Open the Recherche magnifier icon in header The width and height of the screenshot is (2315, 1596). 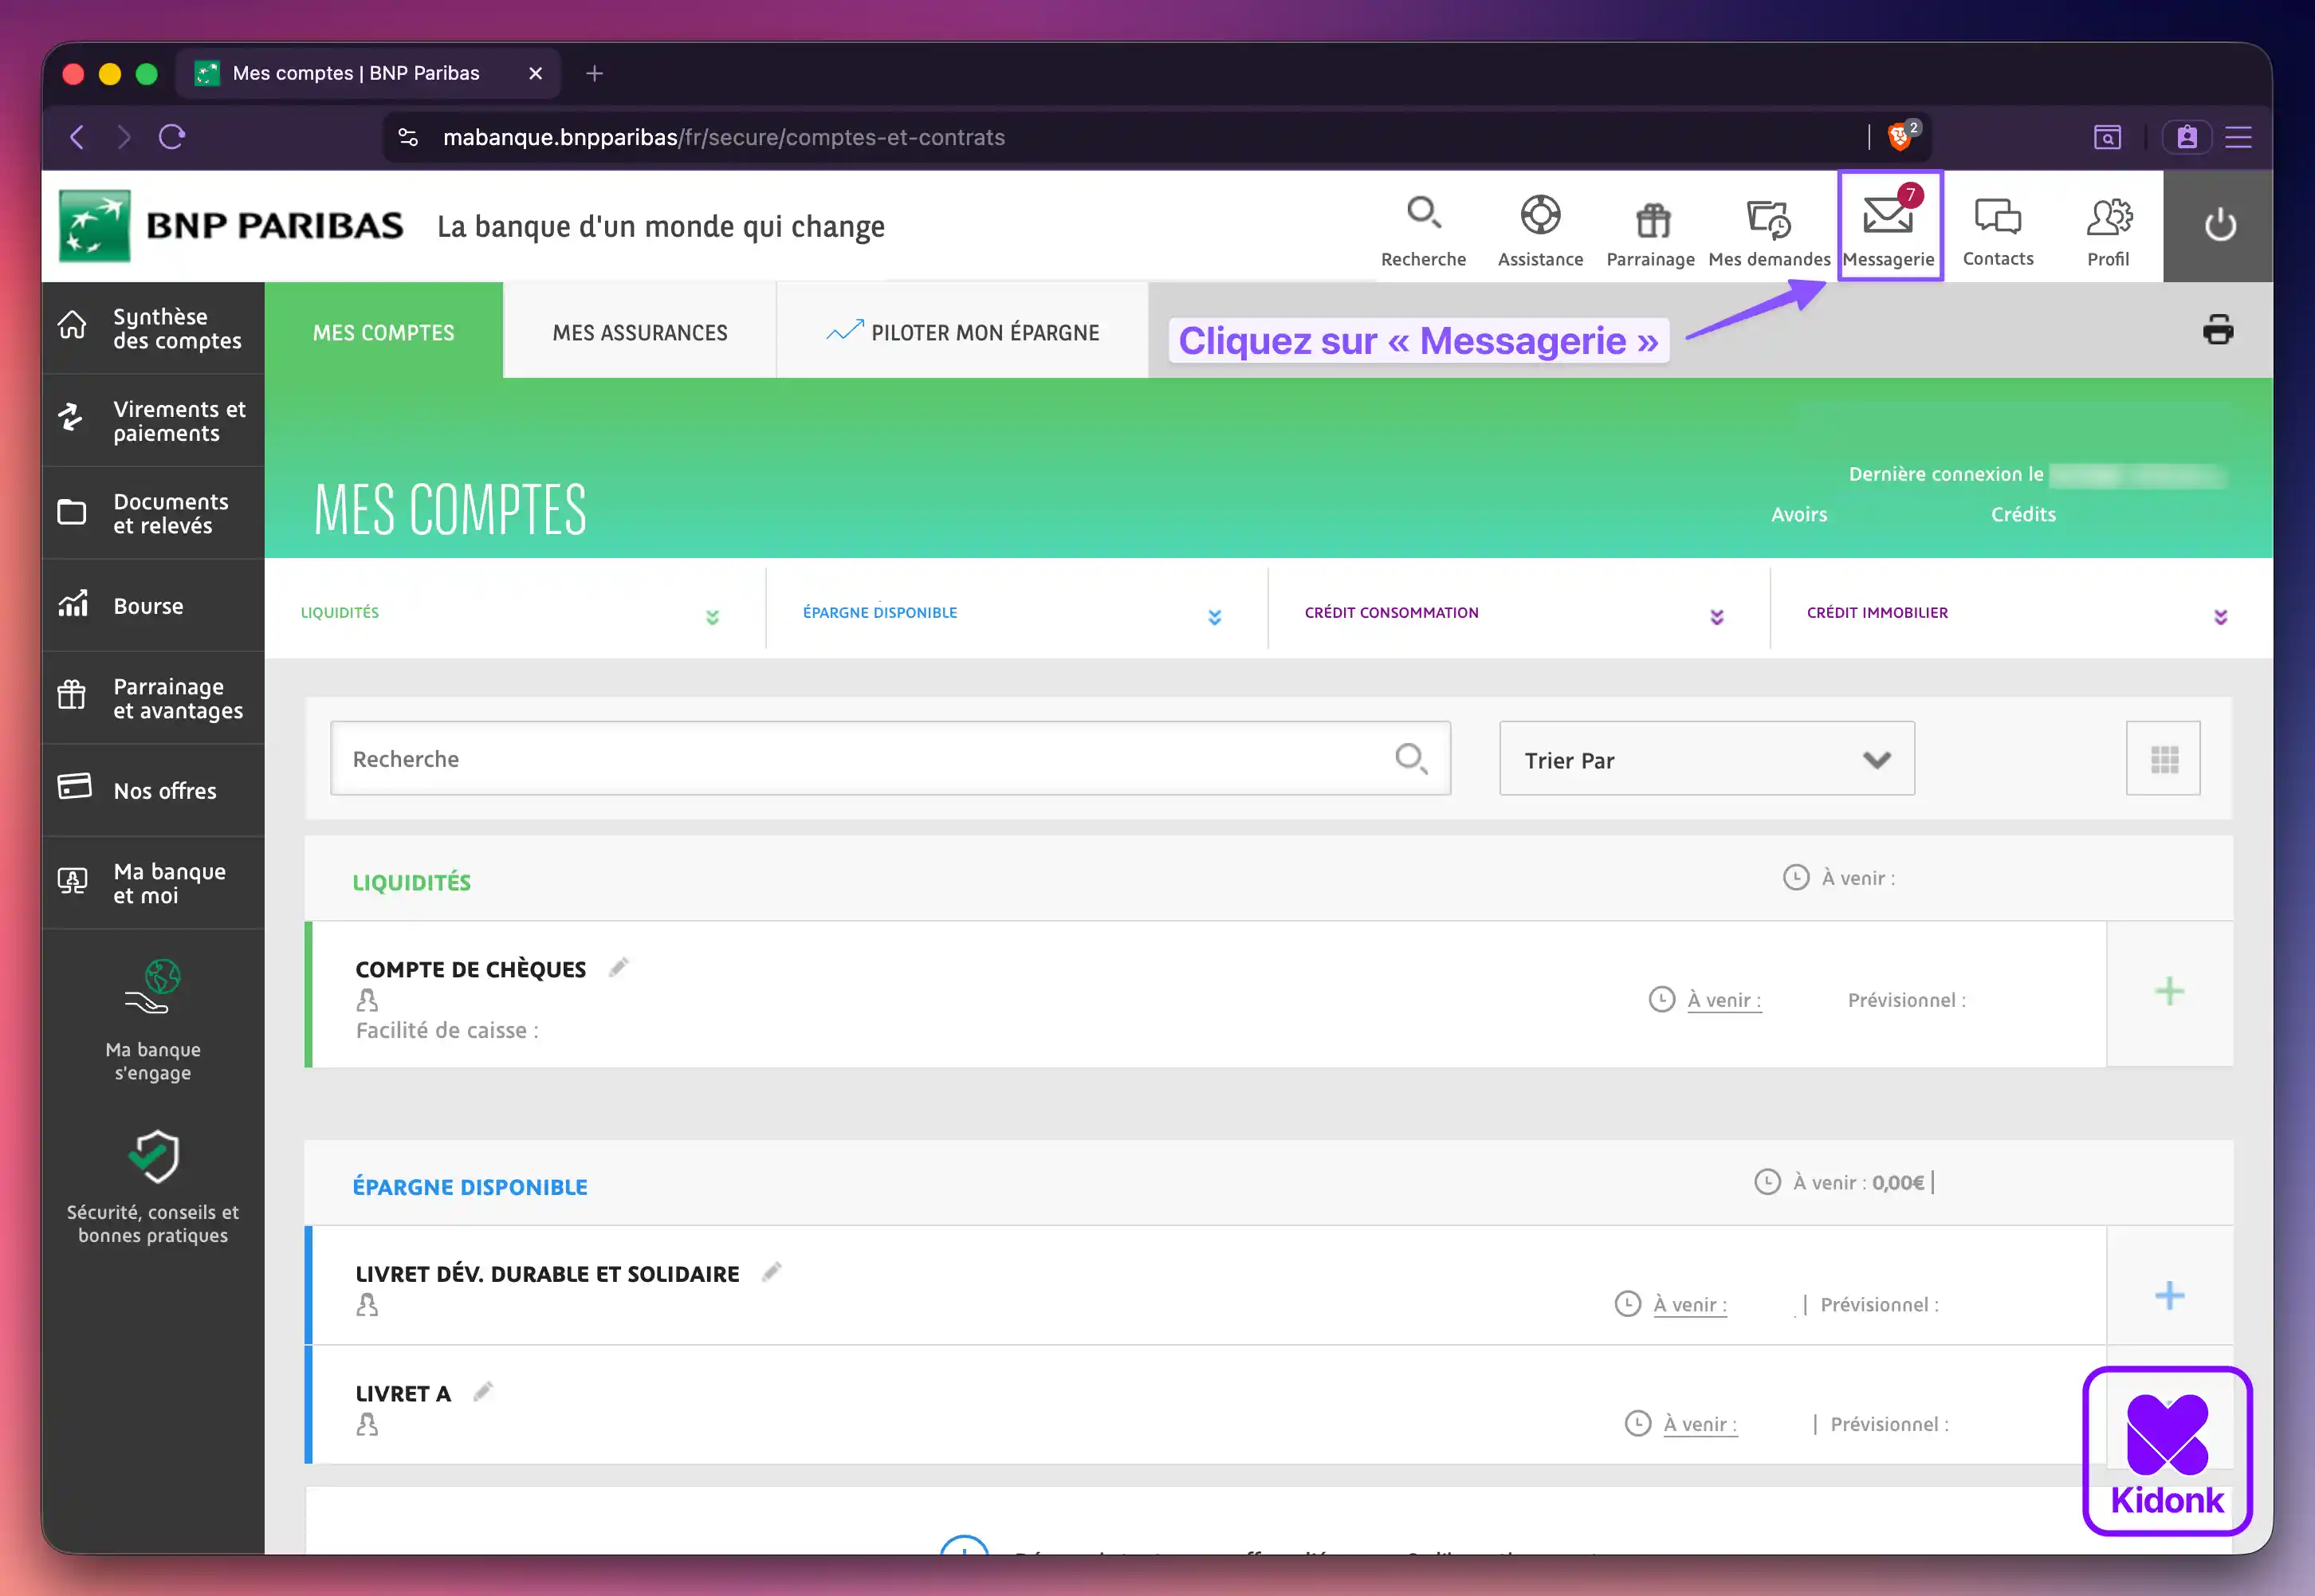tap(1423, 214)
